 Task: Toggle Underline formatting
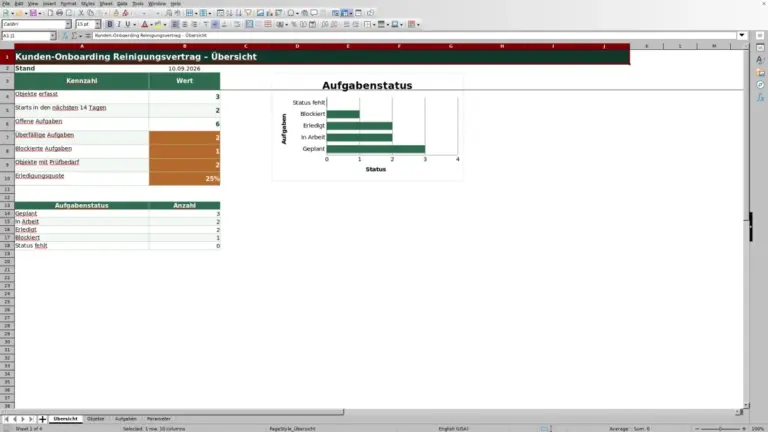[x=127, y=24]
